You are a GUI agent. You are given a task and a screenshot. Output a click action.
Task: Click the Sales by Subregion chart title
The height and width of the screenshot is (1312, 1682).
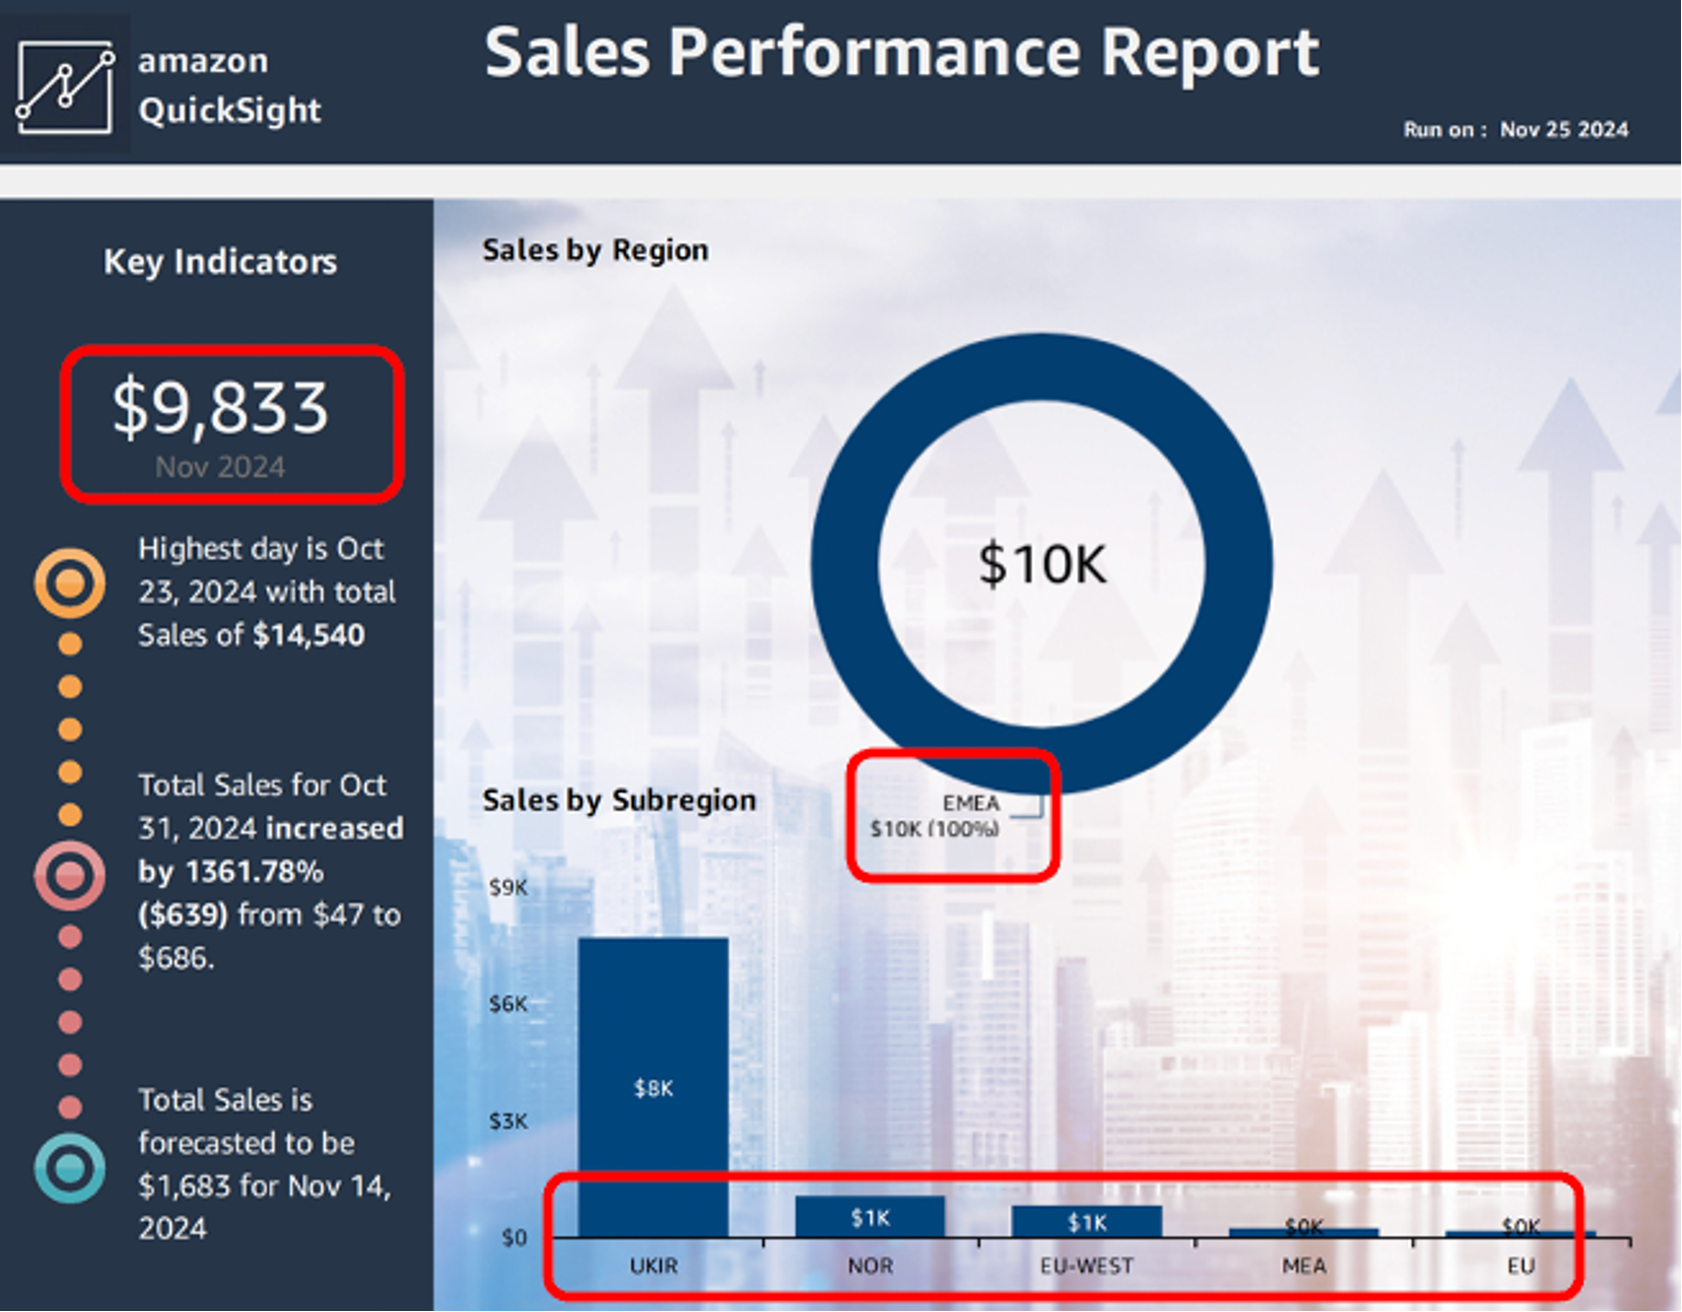click(x=619, y=800)
